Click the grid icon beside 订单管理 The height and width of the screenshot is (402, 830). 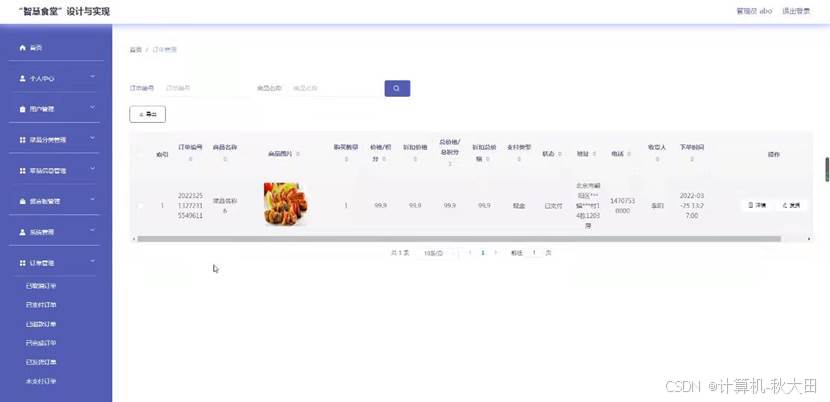(22, 263)
